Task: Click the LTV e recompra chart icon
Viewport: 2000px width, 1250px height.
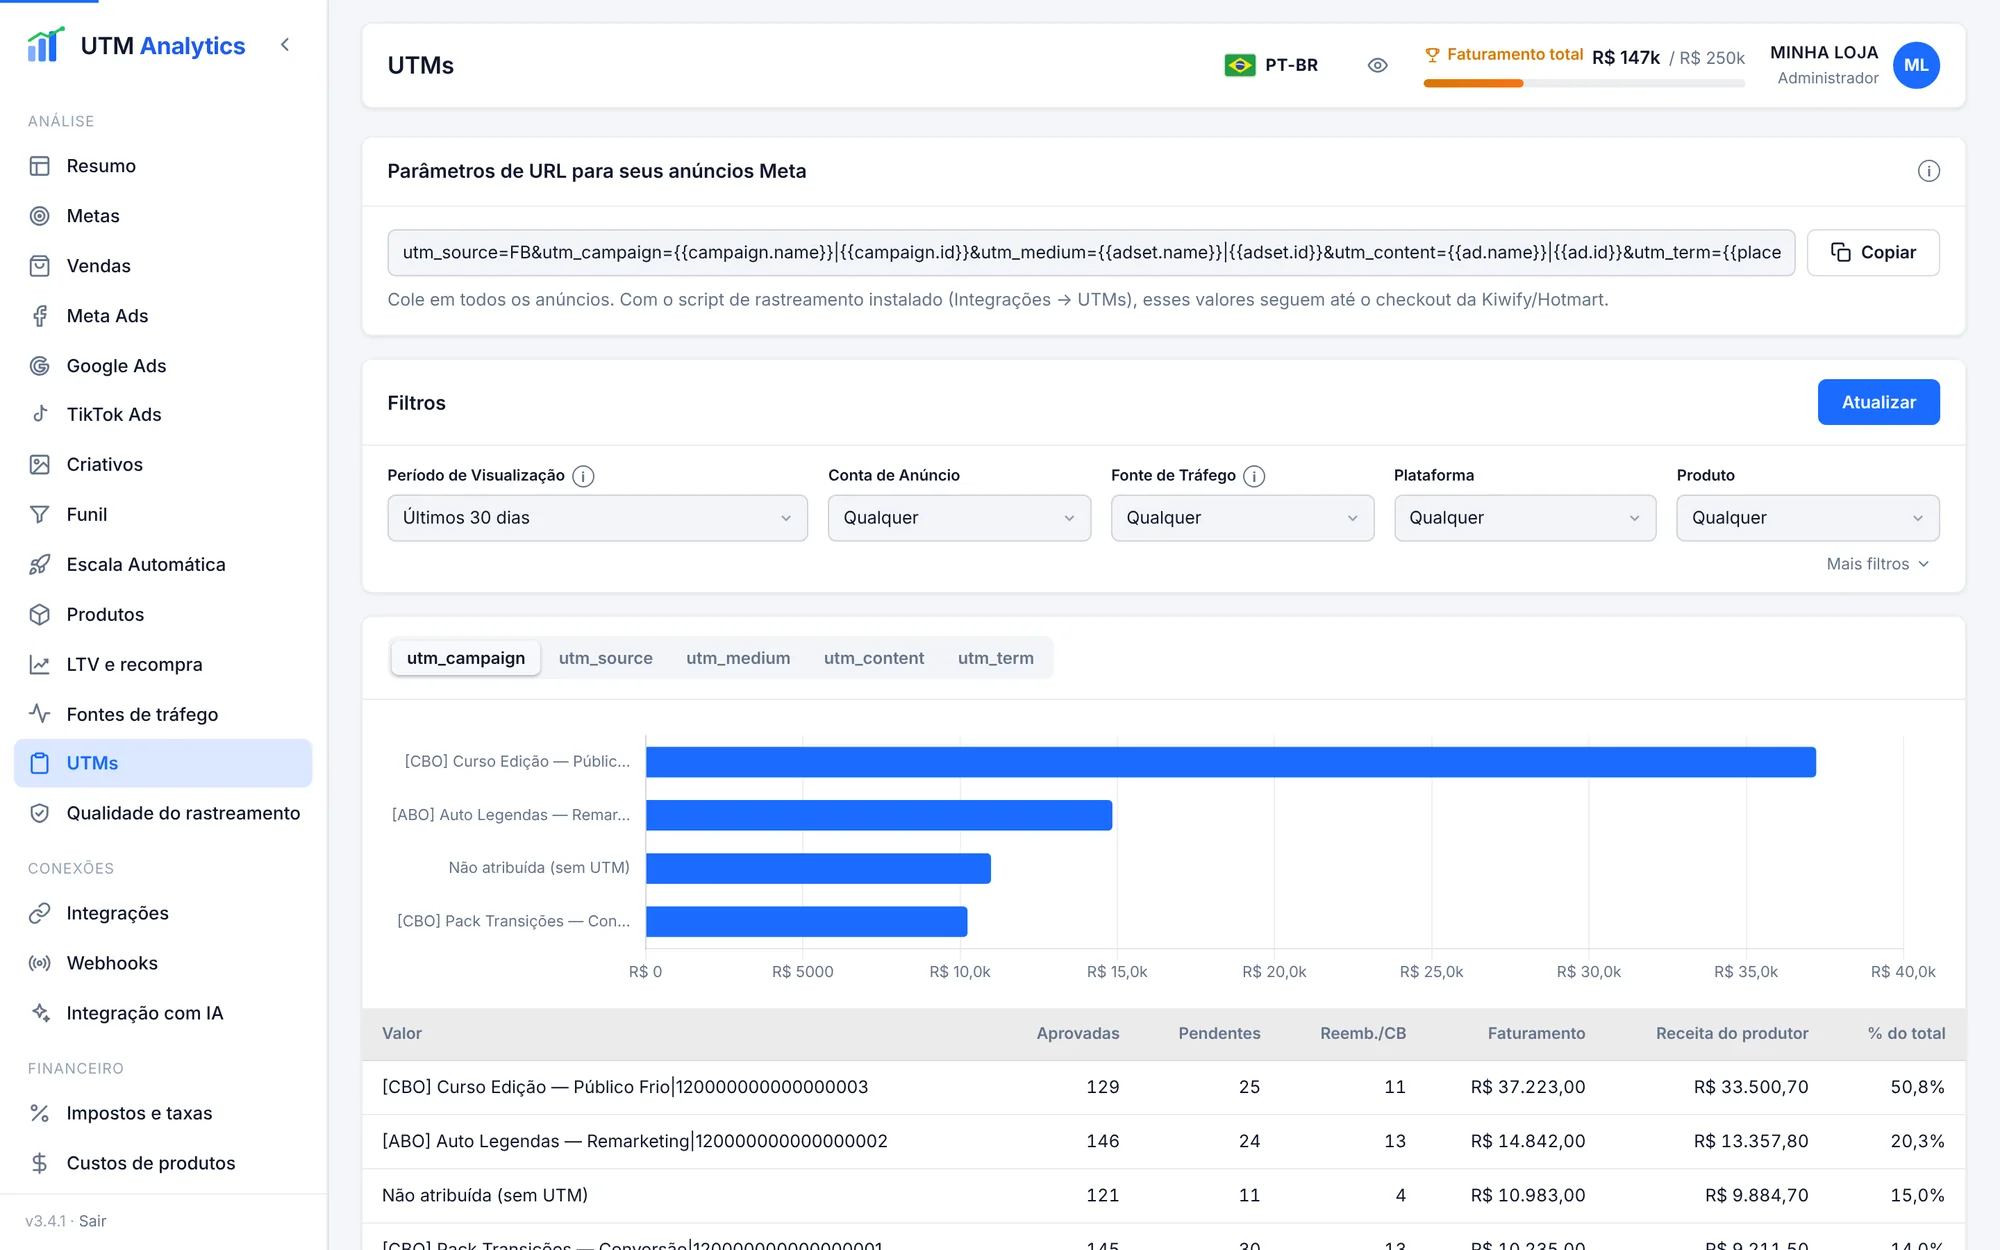Action: click(x=40, y=664)
